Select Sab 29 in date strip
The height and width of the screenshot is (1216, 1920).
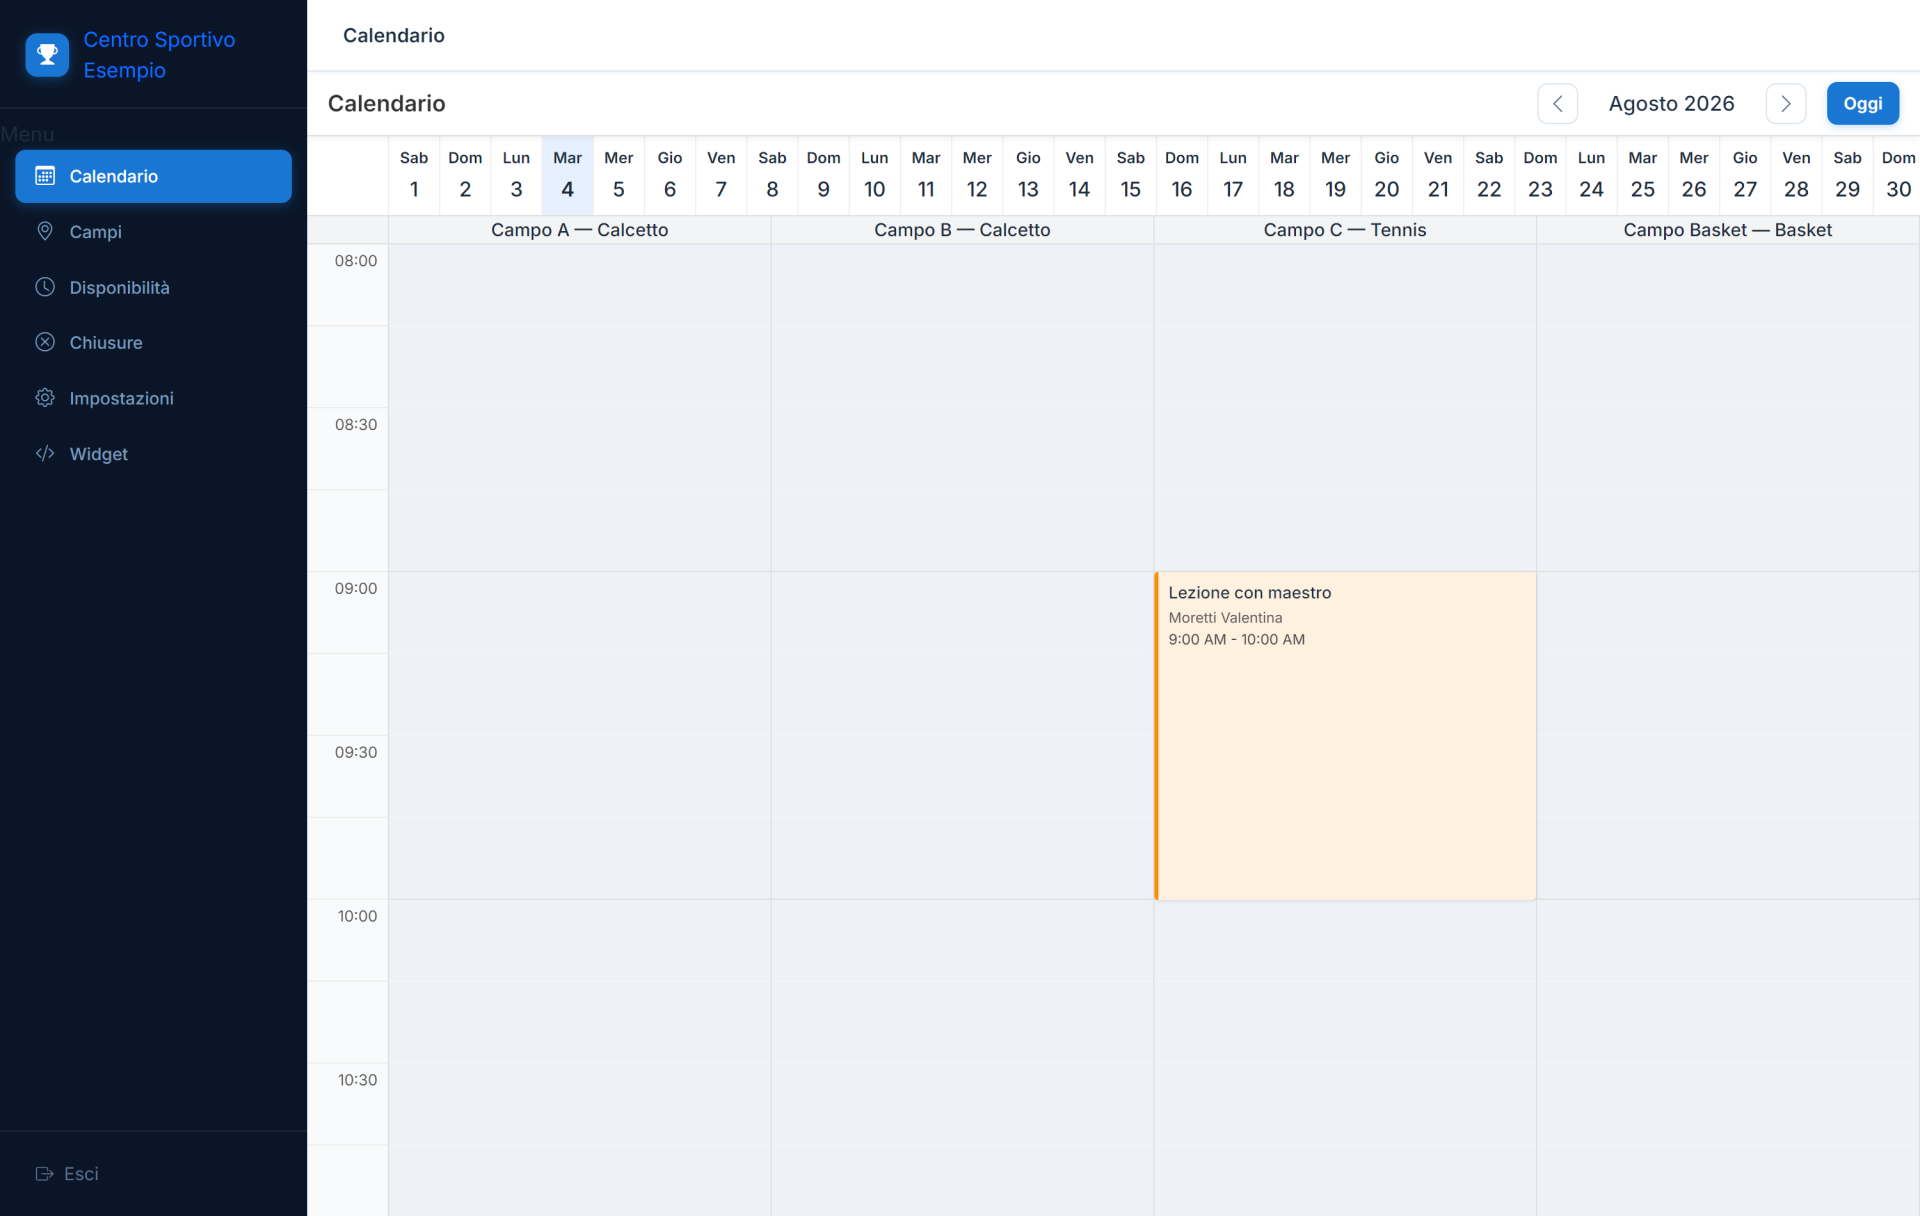pos(1847,175)
